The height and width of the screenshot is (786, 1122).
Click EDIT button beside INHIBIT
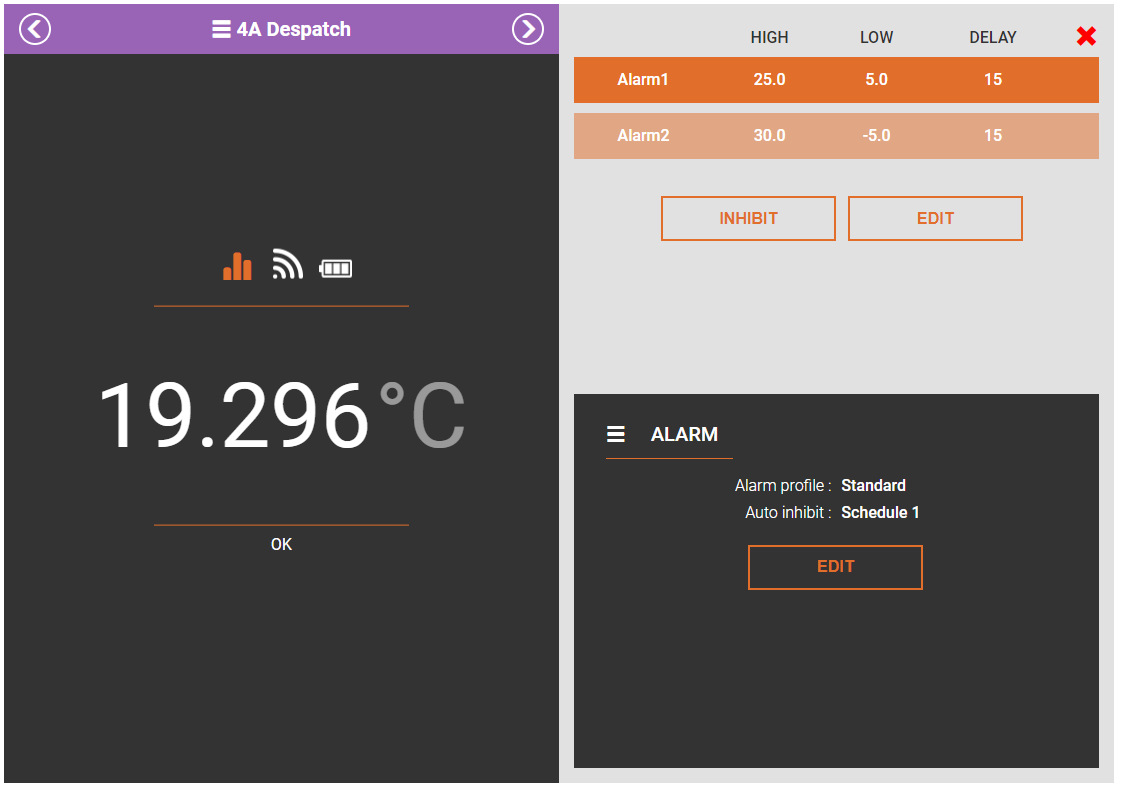[x=935, y=218]
